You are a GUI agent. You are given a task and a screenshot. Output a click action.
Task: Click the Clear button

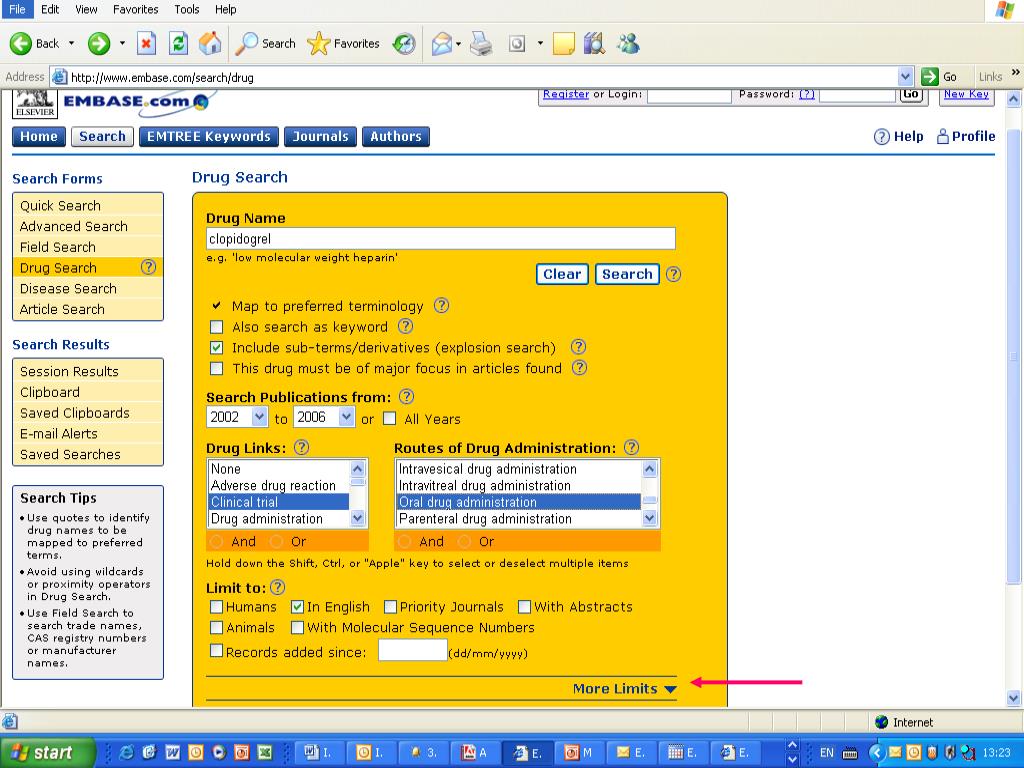point(562,274)
